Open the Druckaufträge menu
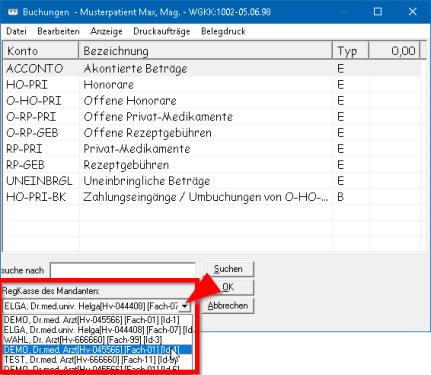431x375 pixels. 162,31
